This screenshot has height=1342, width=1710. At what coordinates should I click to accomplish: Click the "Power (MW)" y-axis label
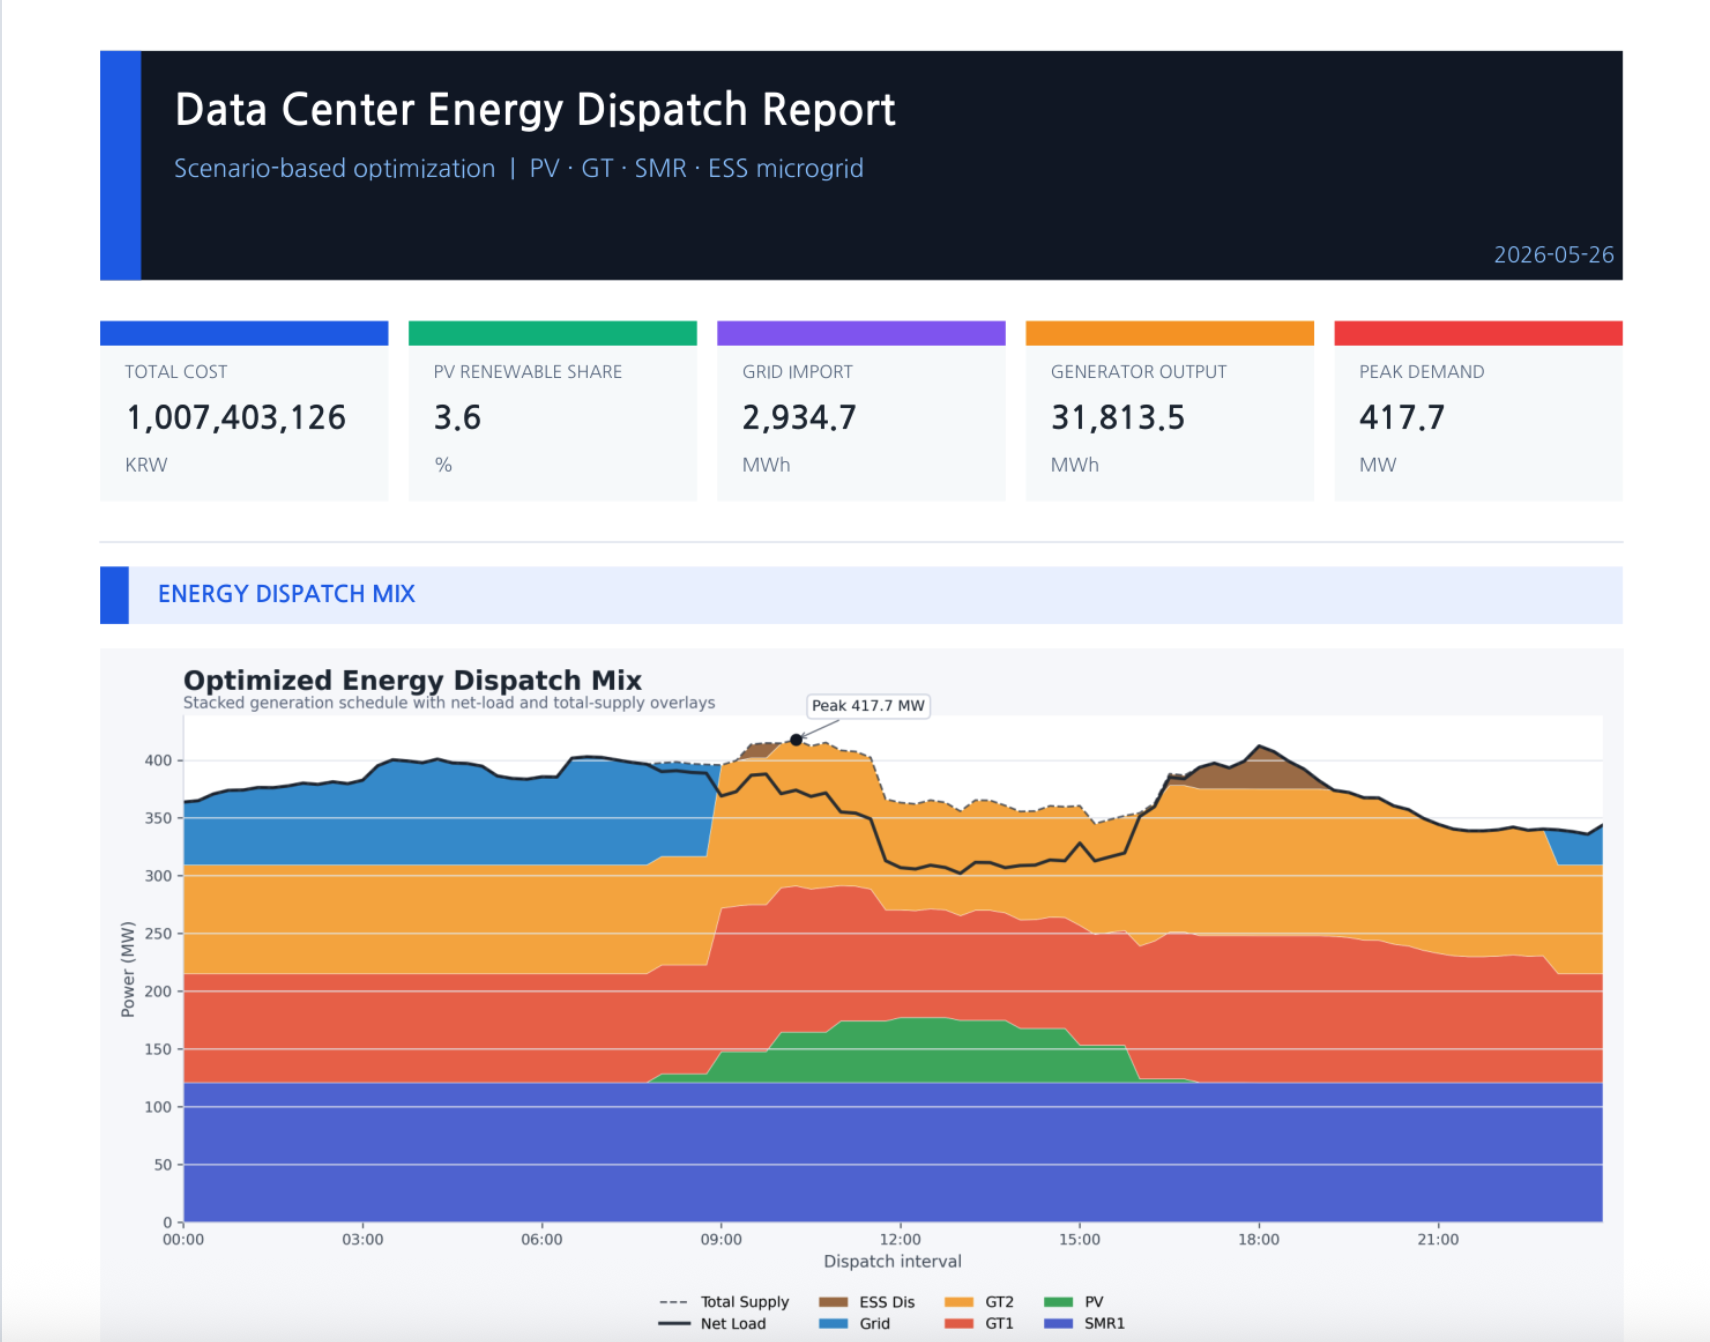point(128,969)
